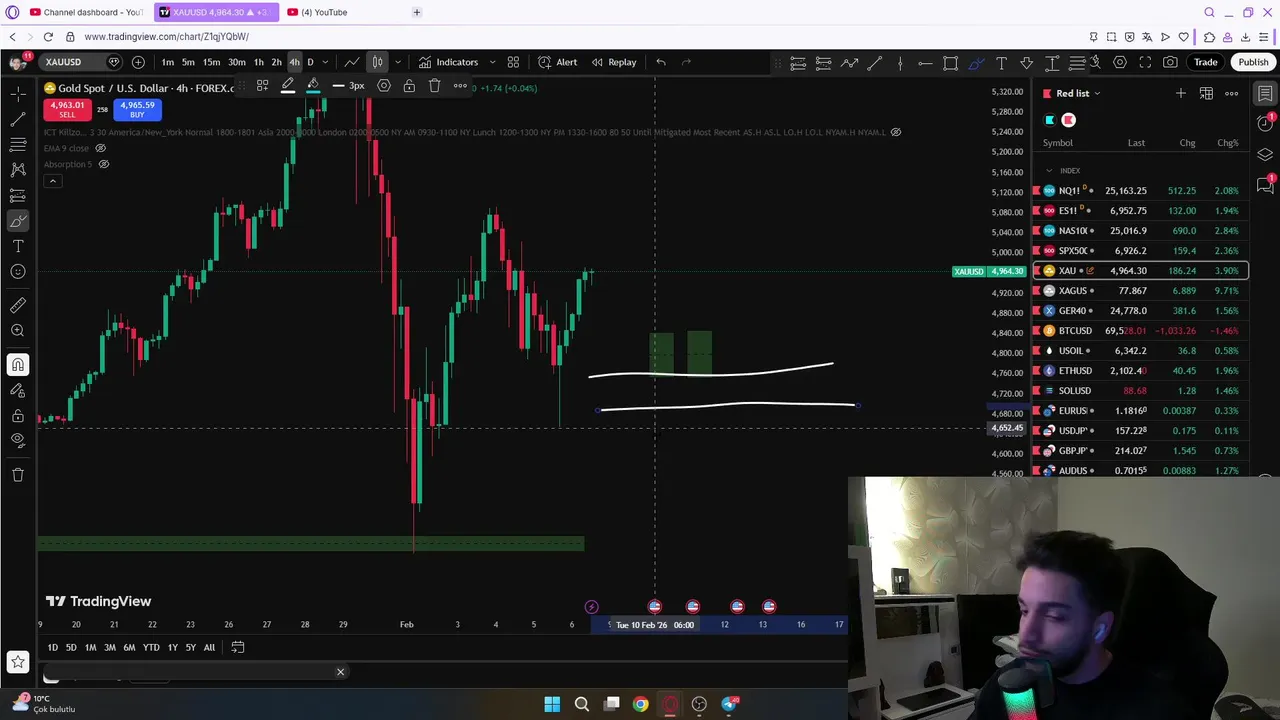Set the chart range to YTD

click(151, 648)
